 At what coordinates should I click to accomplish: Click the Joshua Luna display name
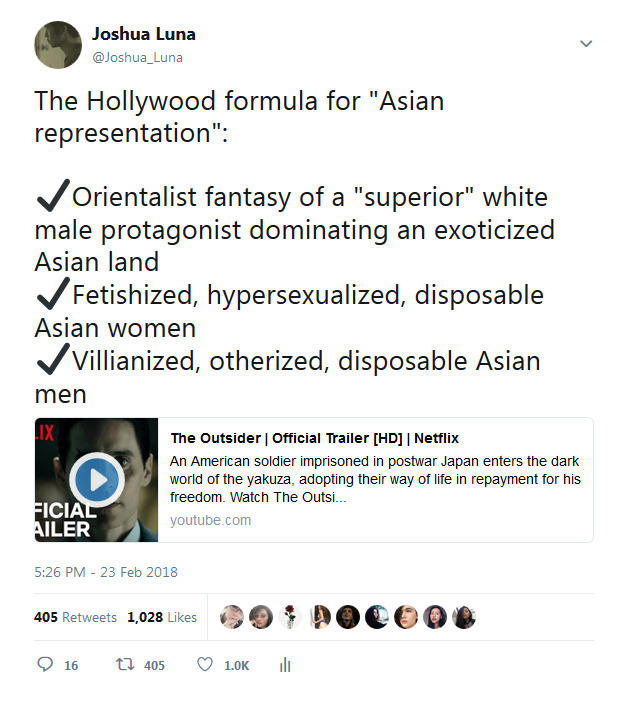point(143,34)
